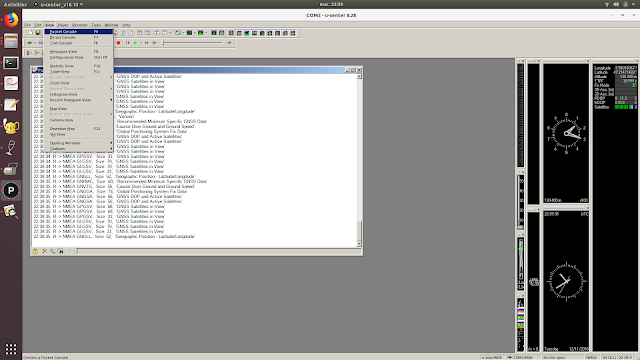Click the player position slider
The image size is (640, 360).
point(192,43)
